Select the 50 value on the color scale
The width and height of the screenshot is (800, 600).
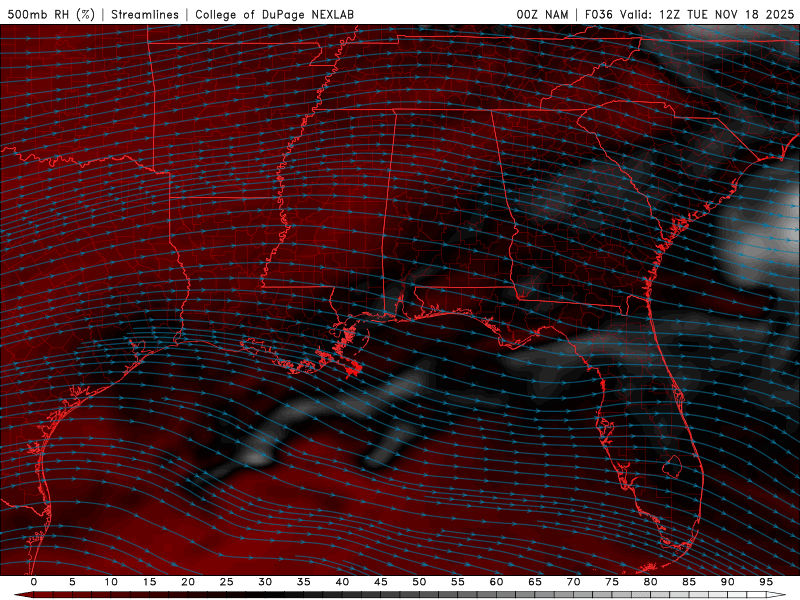(419, 582)
